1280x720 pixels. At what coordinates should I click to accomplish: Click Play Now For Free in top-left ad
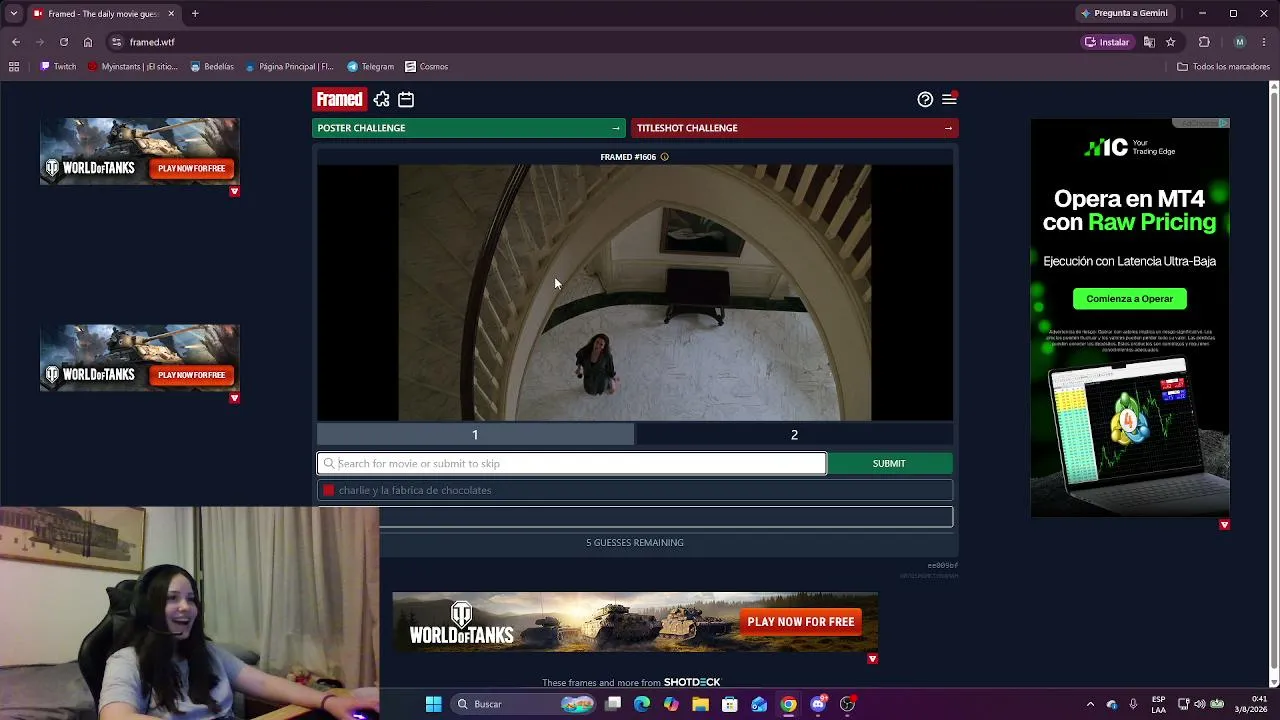click(191, 168)
